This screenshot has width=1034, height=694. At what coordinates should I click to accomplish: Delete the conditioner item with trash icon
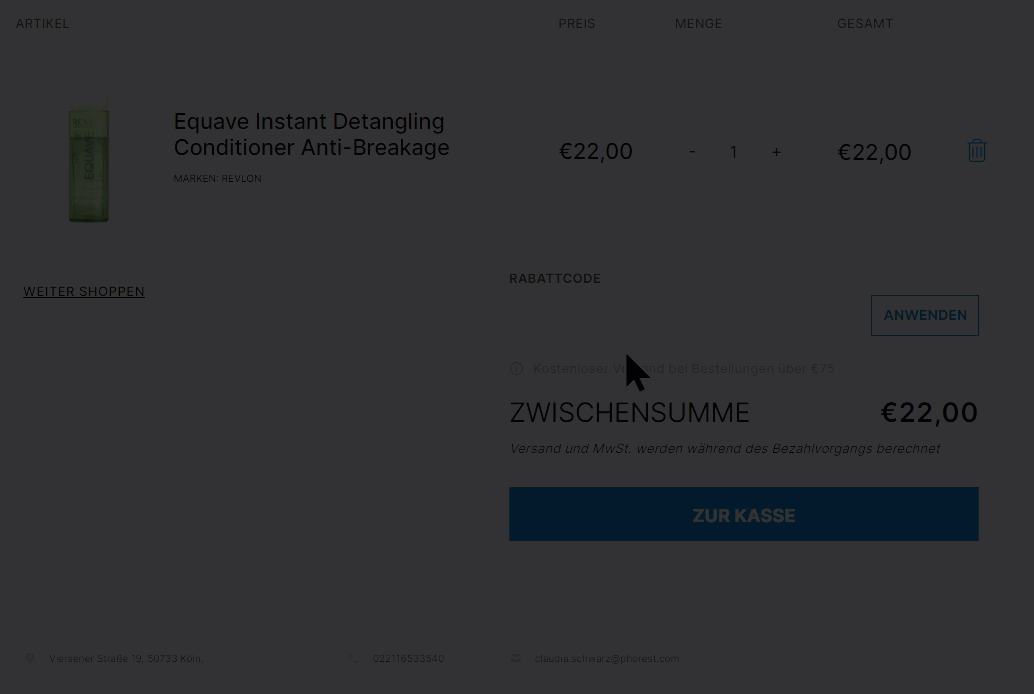[977, 151]
